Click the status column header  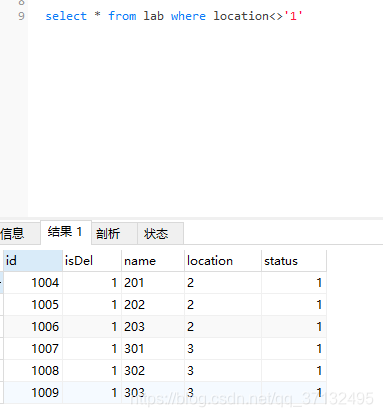[x=294, y=261]
